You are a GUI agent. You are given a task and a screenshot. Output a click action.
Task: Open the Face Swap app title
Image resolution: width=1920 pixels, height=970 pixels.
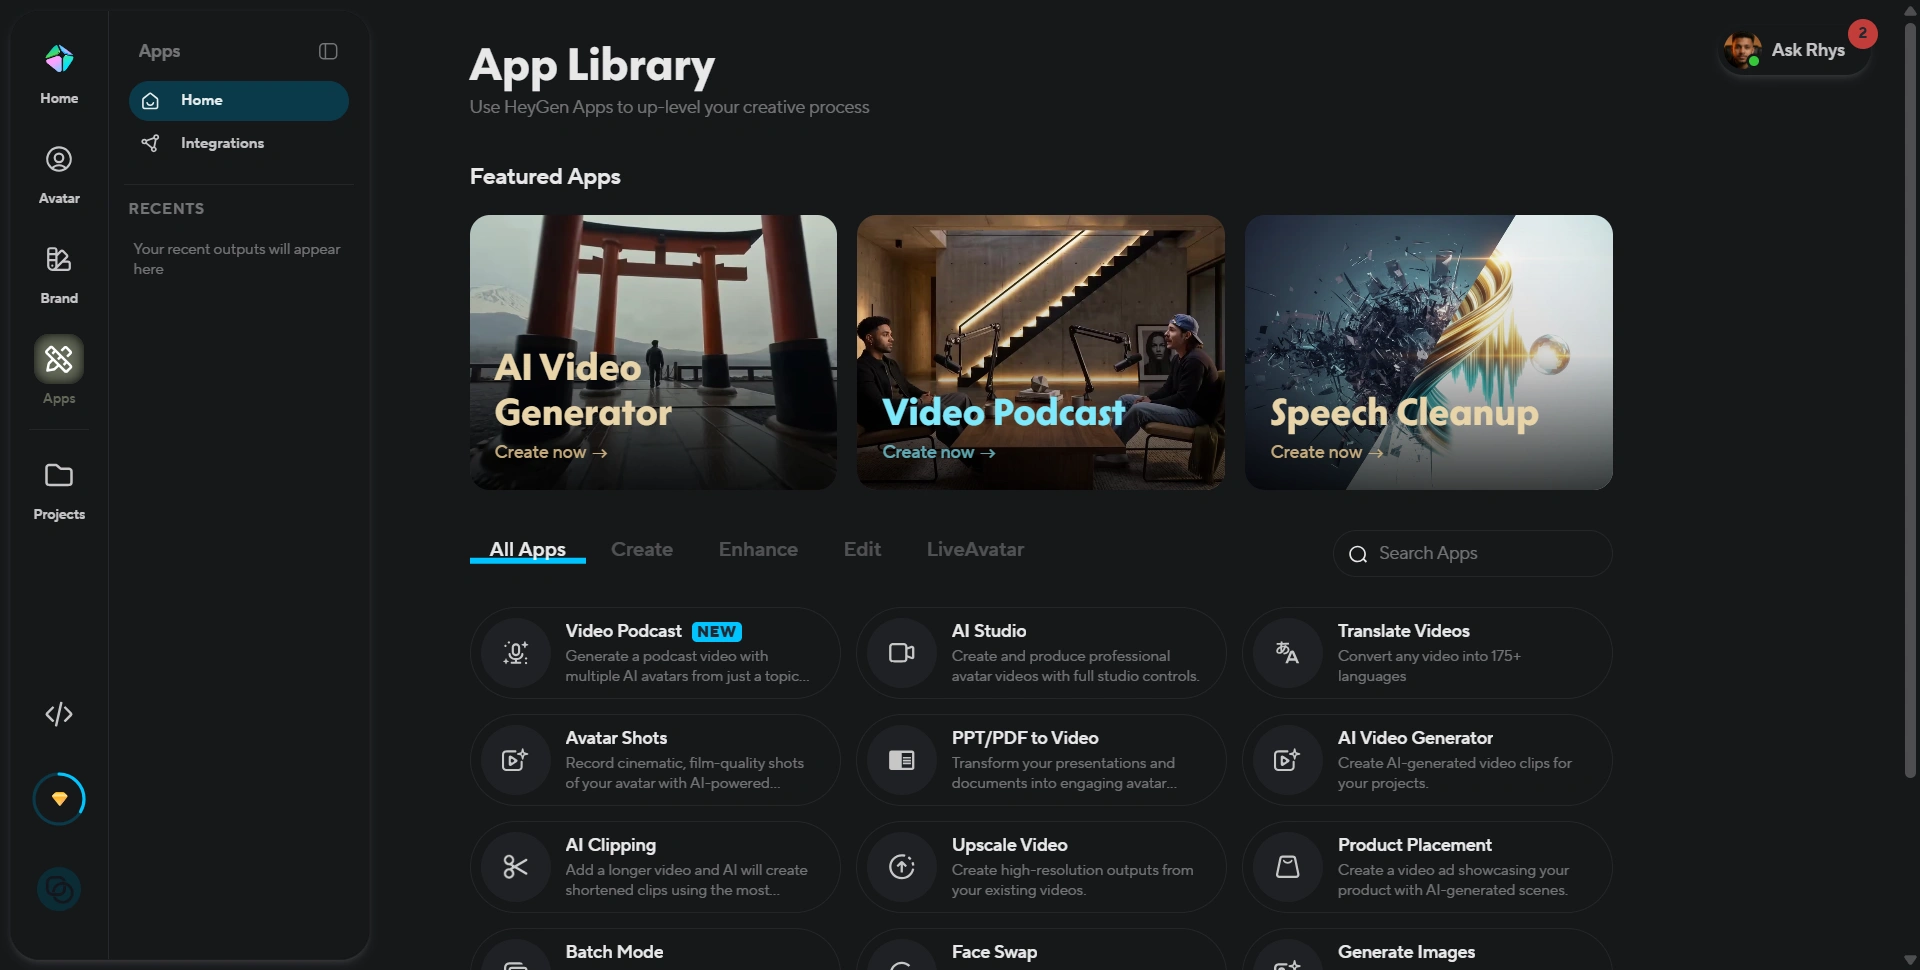pos(994,952)
